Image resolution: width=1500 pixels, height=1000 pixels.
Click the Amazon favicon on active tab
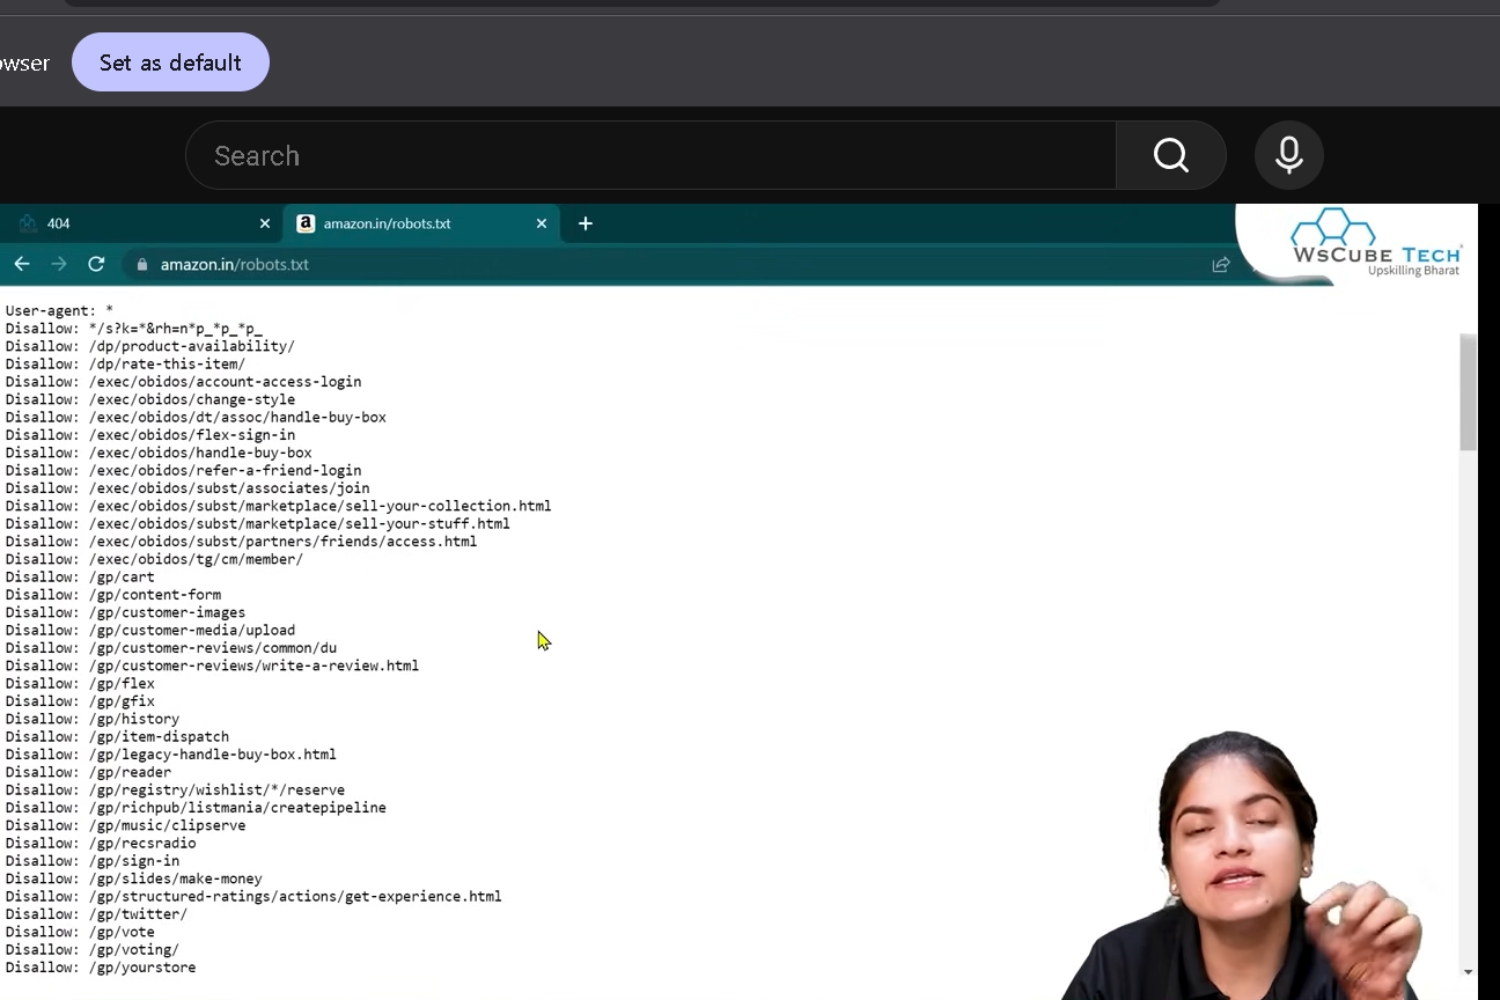(306, 223)
